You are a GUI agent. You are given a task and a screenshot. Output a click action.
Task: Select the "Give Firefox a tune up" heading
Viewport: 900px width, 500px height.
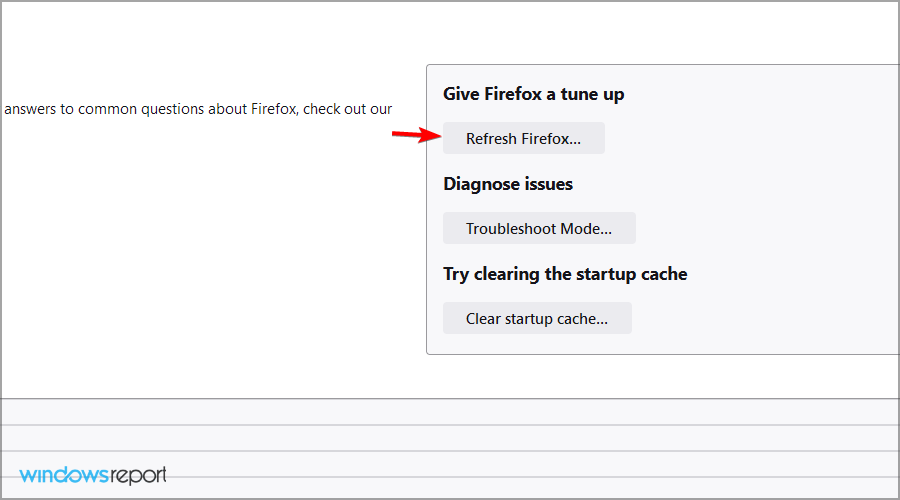click(533, 94)
